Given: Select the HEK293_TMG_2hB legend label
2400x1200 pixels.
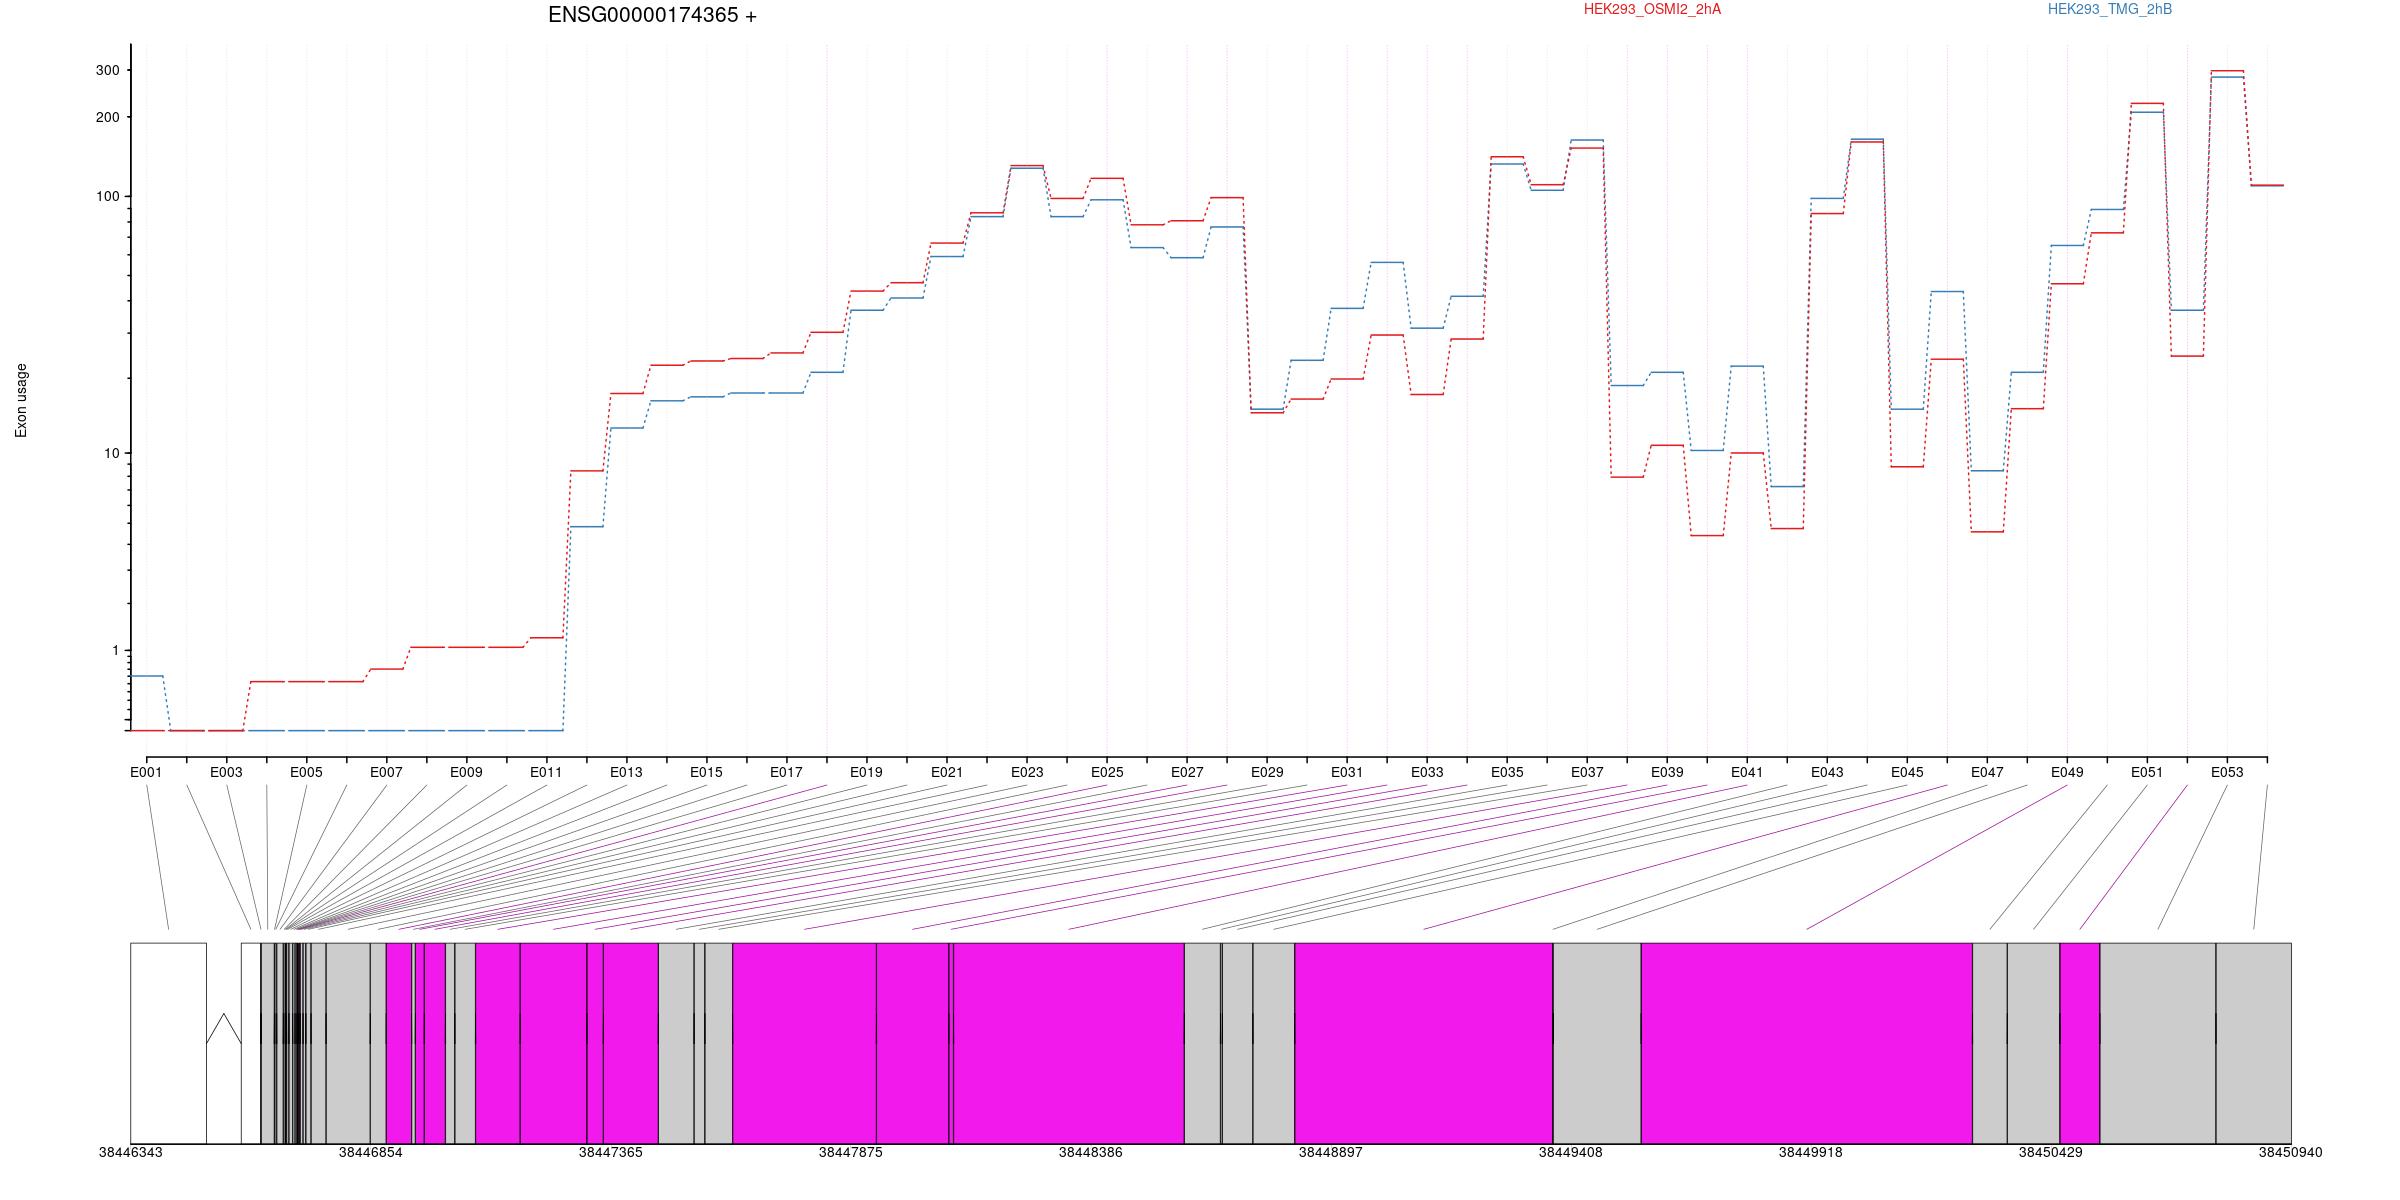Looking at the screenshot, I should [x=2110, y=9].
